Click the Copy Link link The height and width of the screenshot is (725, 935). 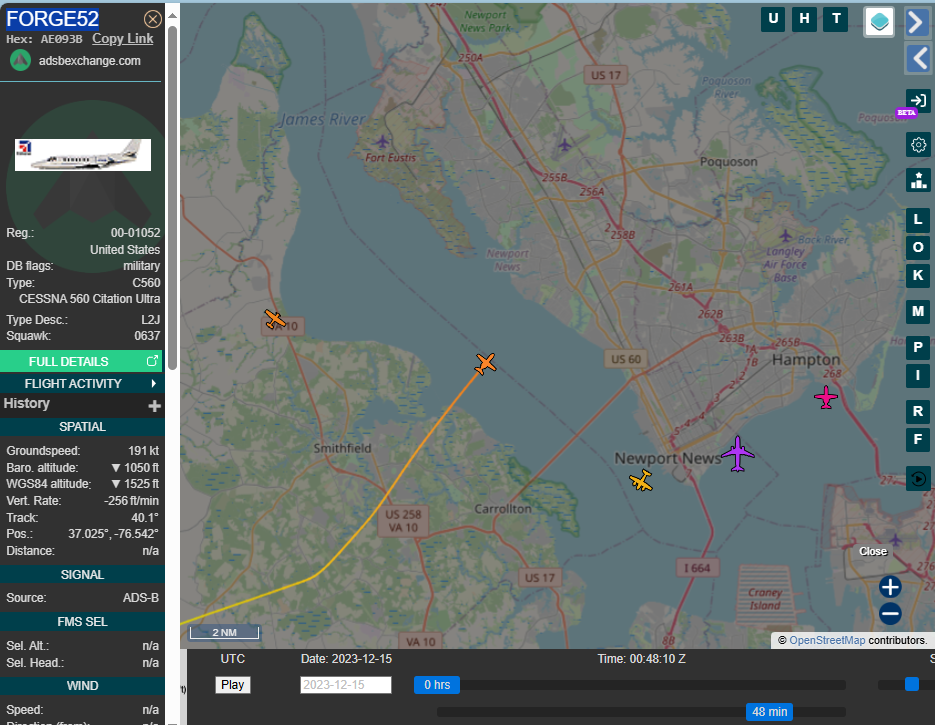(x=123, y=39)
